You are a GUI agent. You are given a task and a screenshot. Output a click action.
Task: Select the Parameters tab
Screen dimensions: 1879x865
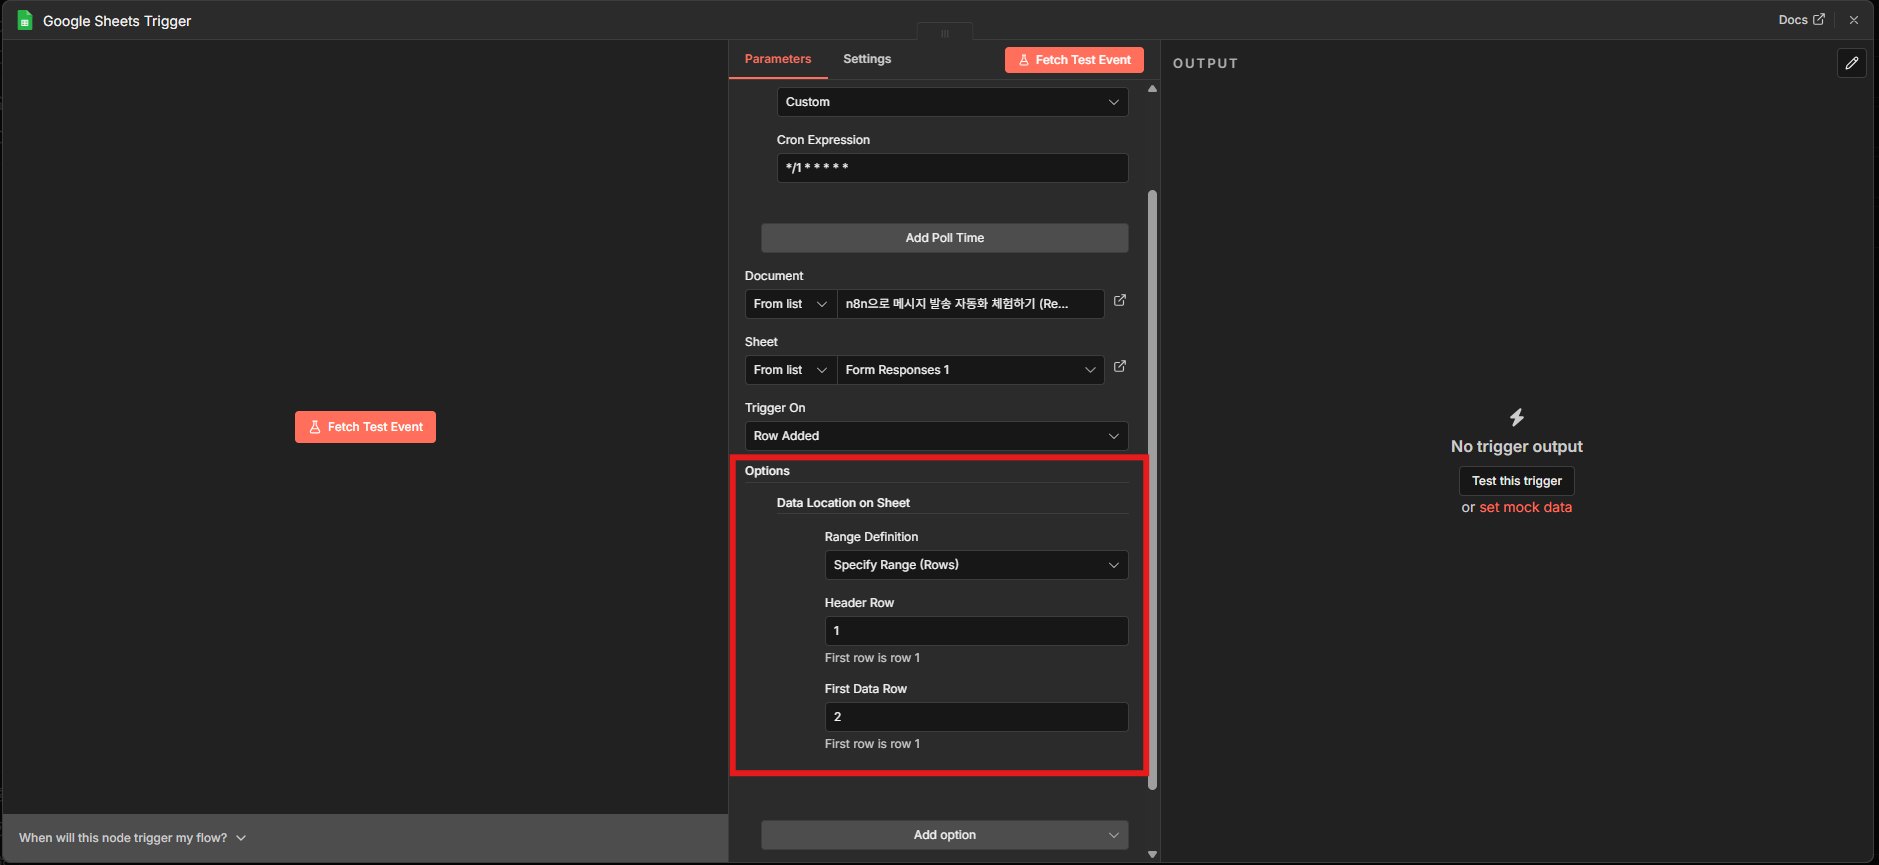(x=777, y=59)
